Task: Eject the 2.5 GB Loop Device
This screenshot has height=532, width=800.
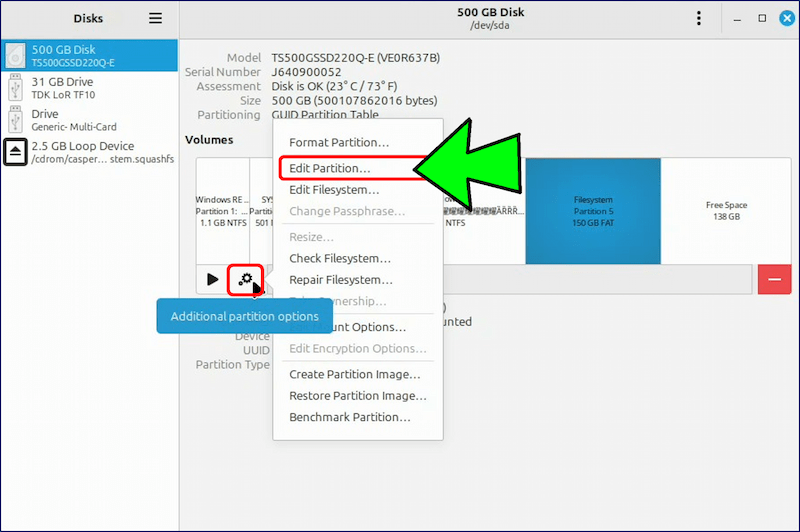Action: 15,151
